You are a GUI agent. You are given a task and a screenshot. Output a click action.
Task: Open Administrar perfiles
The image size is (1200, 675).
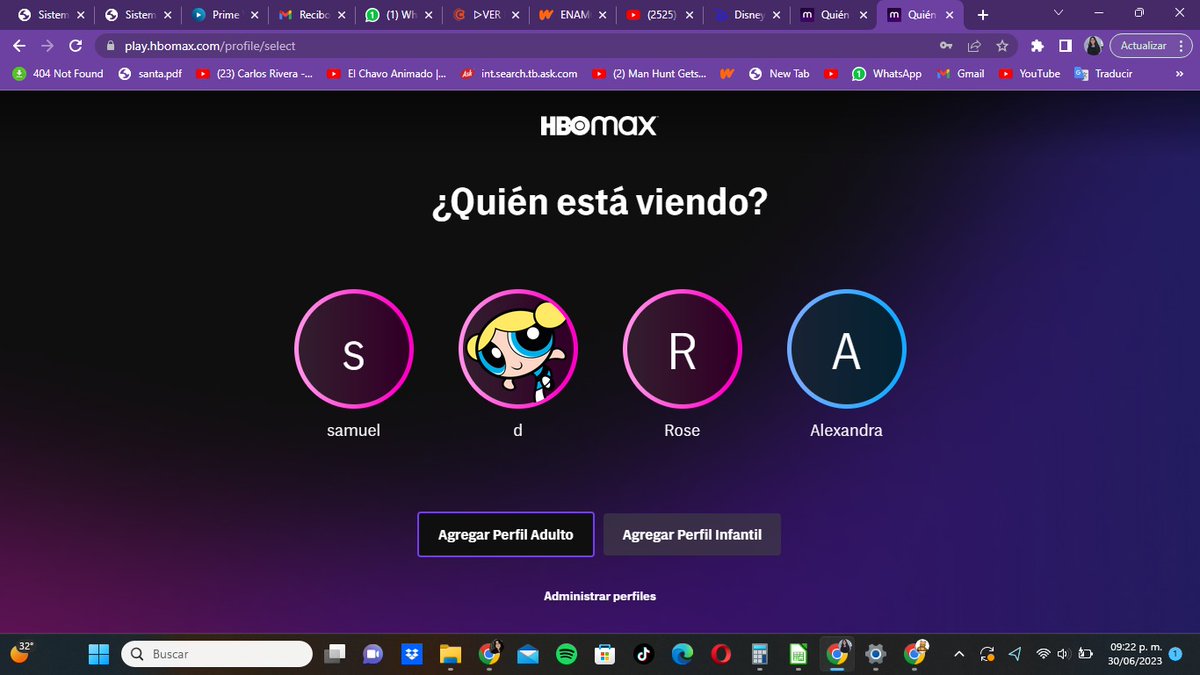pos(599,595)
